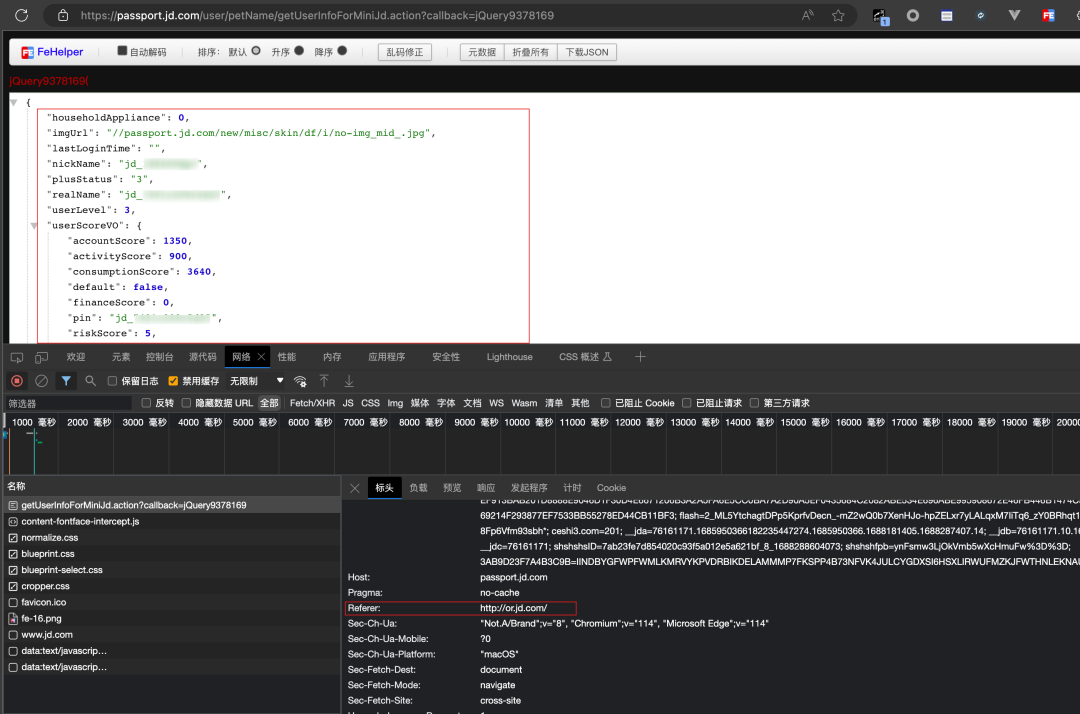This screenshot has width=1080, height=714.
Task: Close the Network tab with its X
Action: [x=261, y=357]
